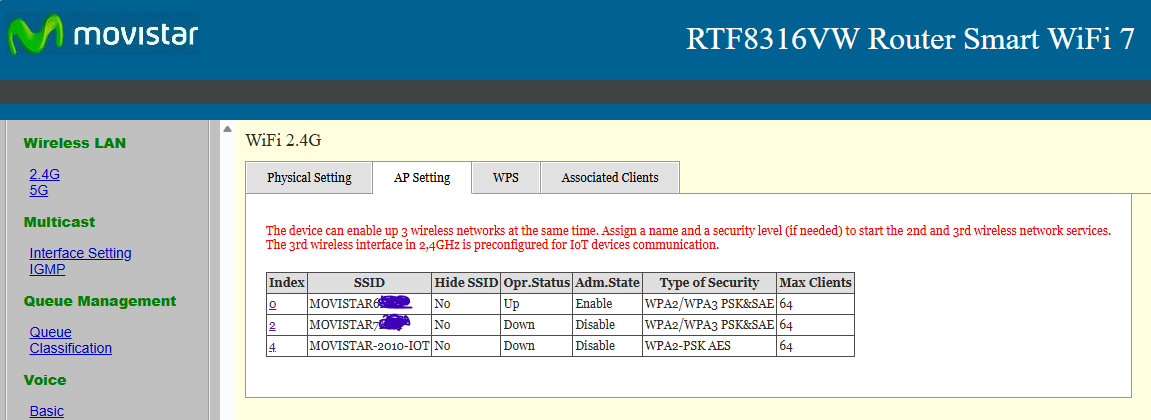Go to the Associated Clients tab
Viewport: 1151px width, 420px height.
pyautogui.click(x=610, y=178)
